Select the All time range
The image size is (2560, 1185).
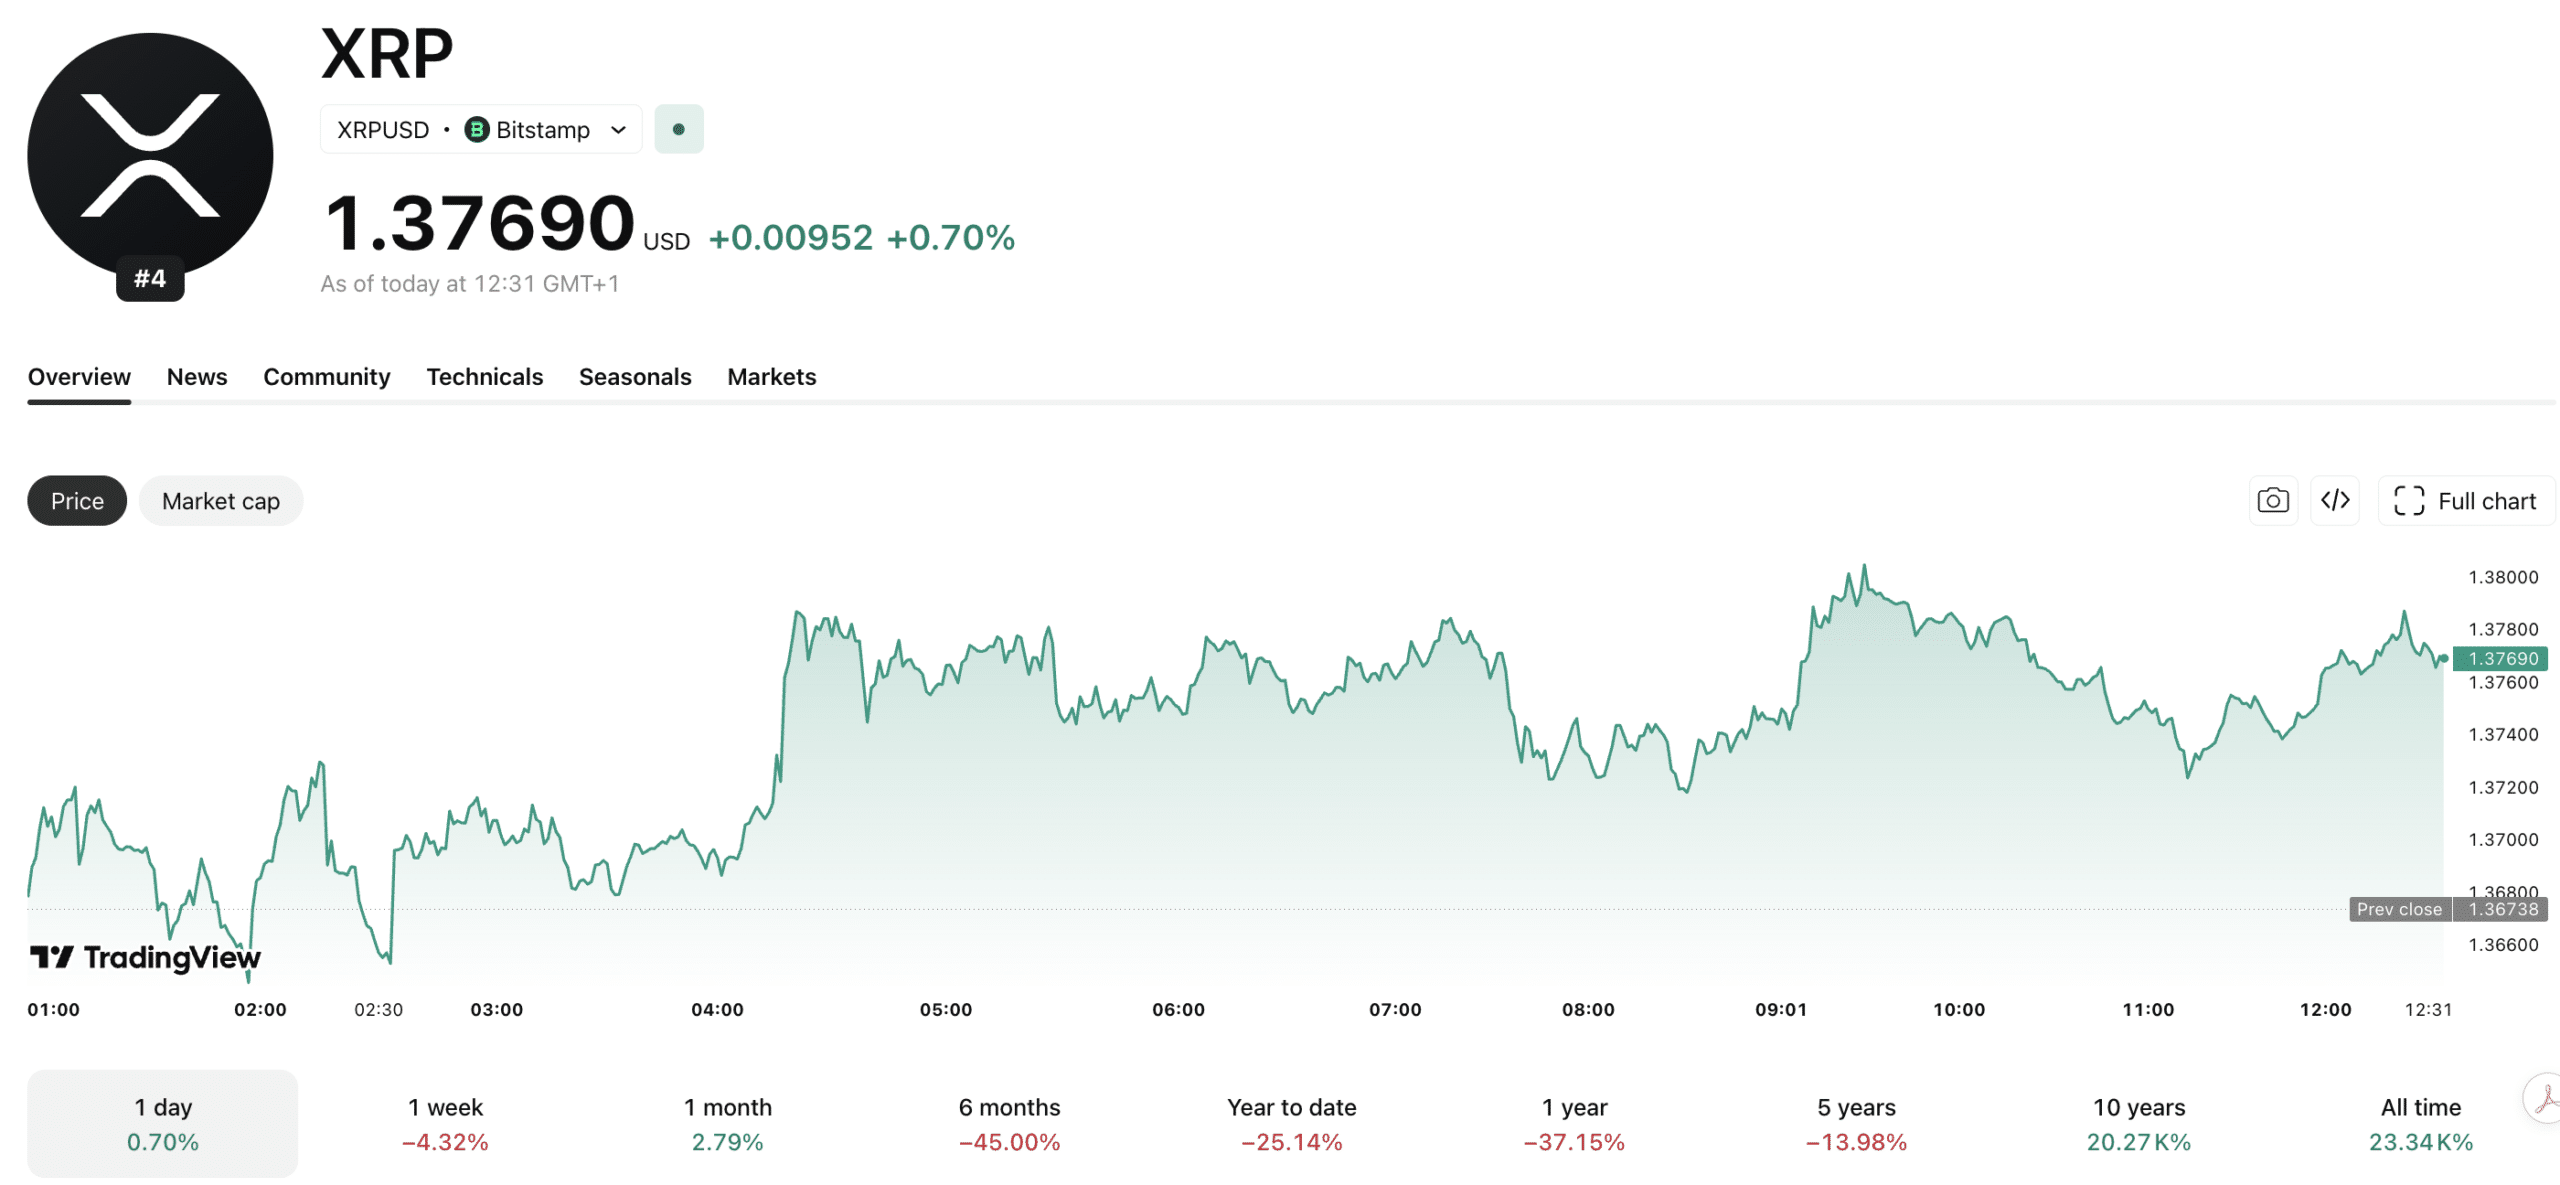(2421, 1123)
